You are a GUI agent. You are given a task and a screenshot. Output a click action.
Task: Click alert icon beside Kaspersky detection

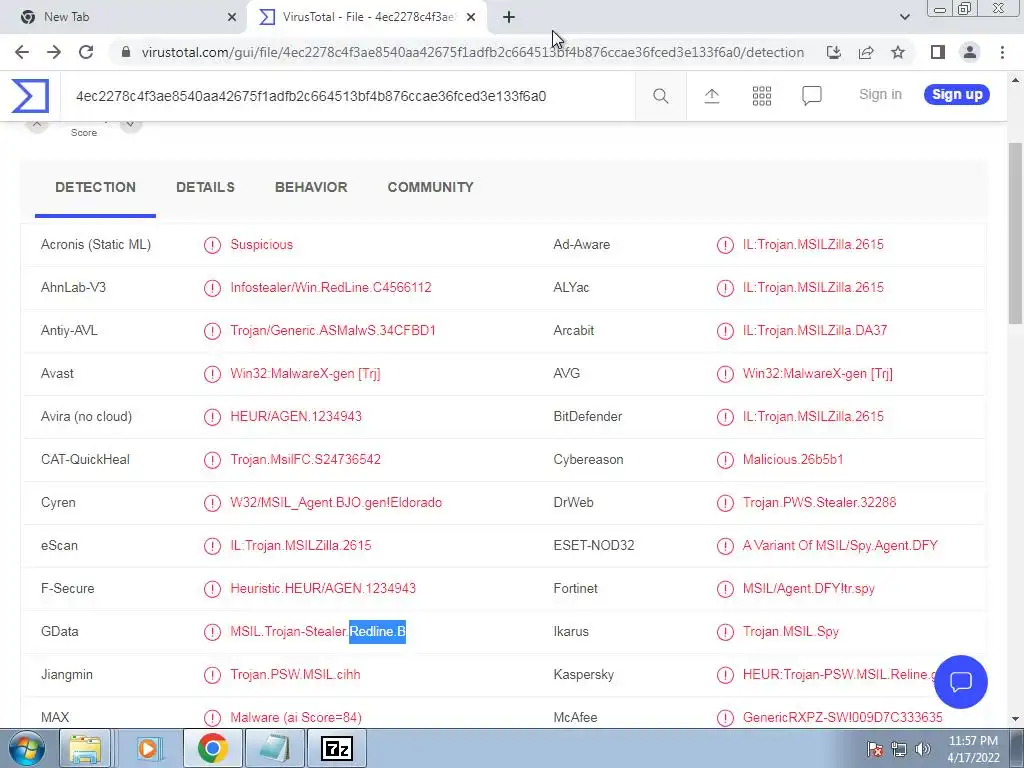(x=725, y=675)
